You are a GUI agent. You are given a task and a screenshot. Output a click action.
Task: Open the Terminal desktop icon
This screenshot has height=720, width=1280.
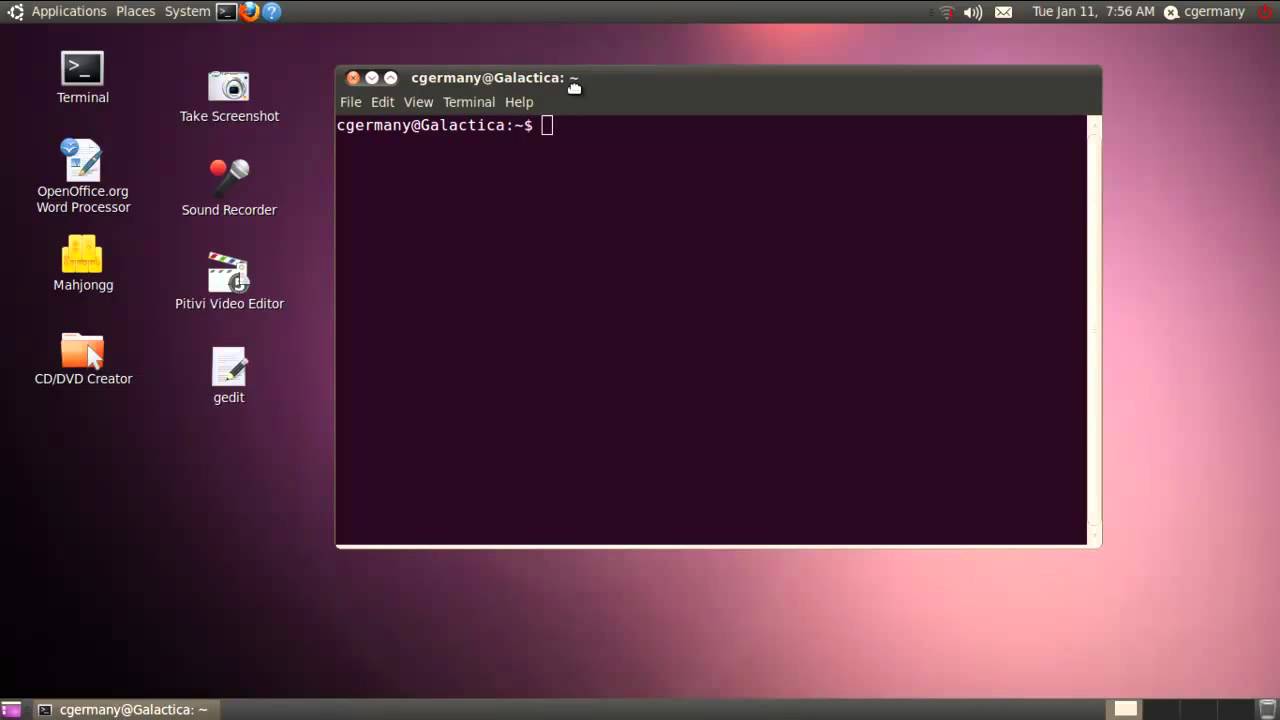pyautogui.click(x=82, y=78)
